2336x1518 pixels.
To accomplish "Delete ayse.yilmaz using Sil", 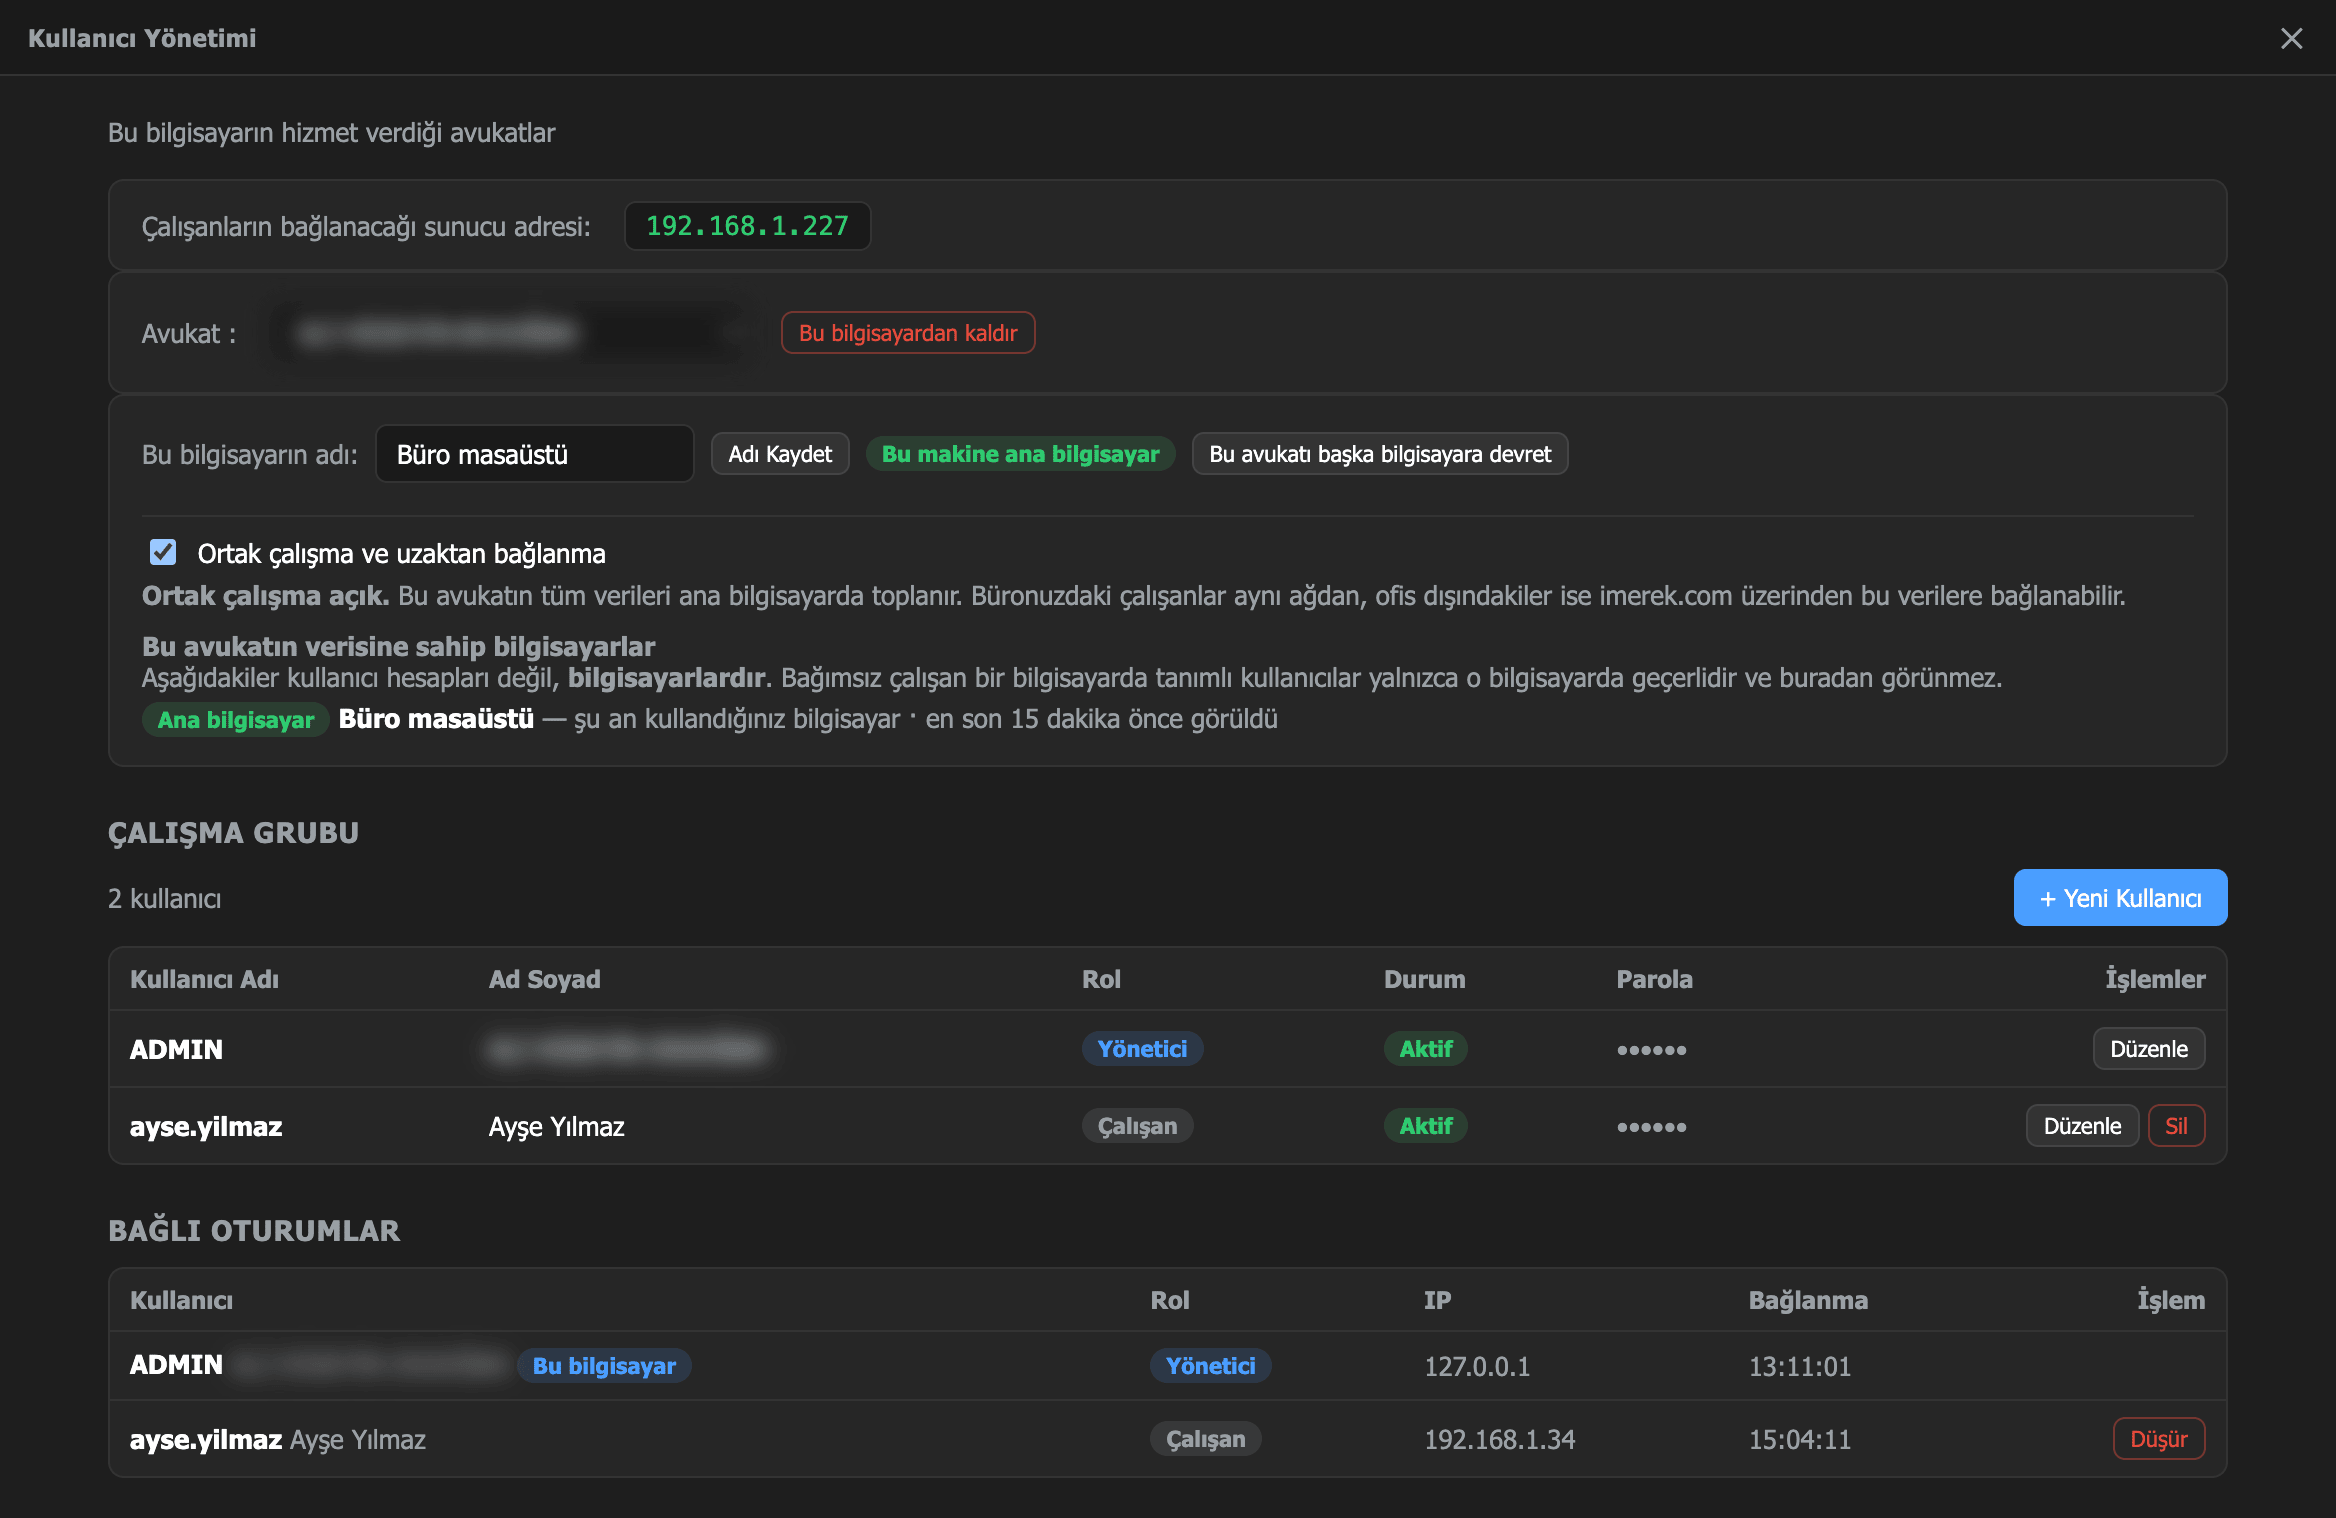I will [x=2176, y=1126].
